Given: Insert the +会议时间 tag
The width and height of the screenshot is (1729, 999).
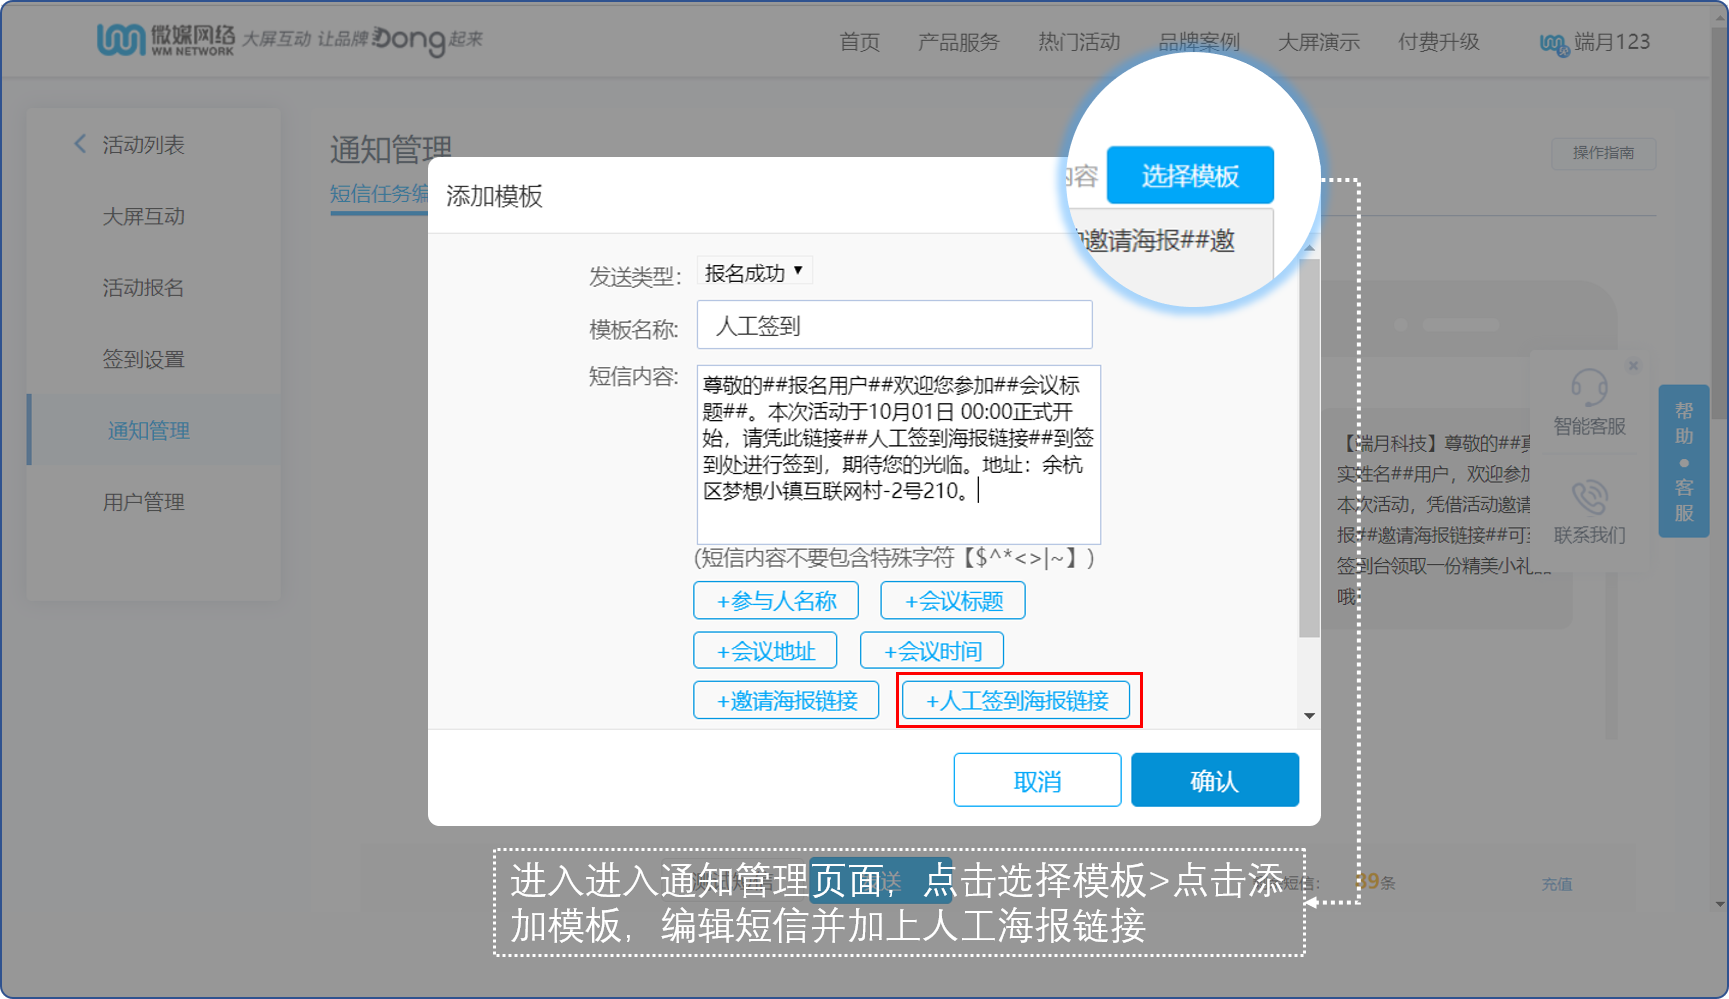Looking at the screenshot, I should (931, 650).
